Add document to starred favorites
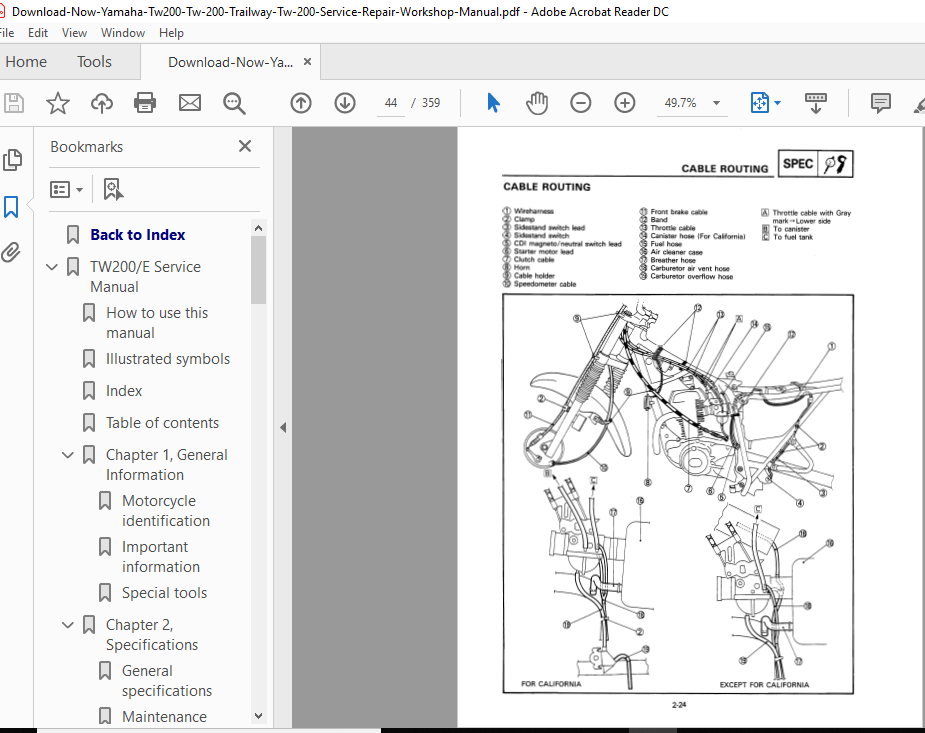925x733 pixels. tap(58, 103)
